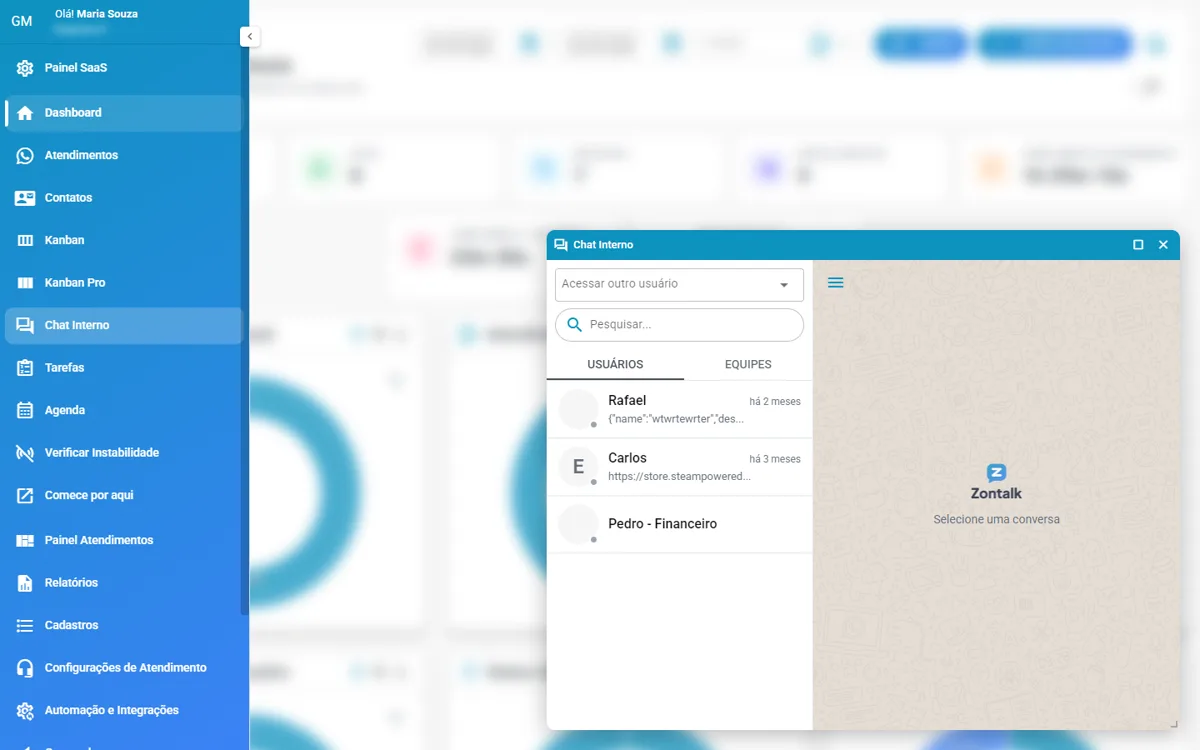Click the Olá! Maria Souza greeting
The image size is (1200, 750).
coord(97,14)
